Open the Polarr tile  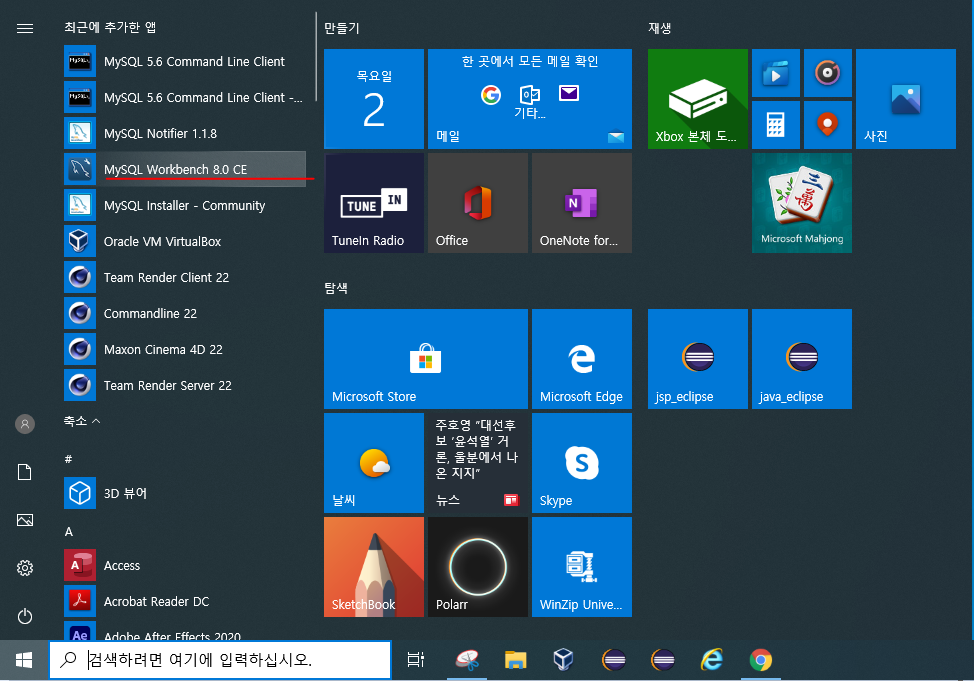478,567
